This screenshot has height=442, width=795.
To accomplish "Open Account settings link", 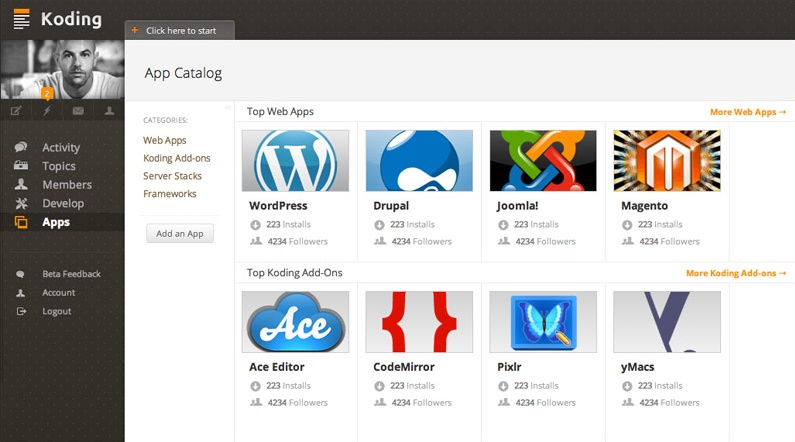I will tap(58, 292).
